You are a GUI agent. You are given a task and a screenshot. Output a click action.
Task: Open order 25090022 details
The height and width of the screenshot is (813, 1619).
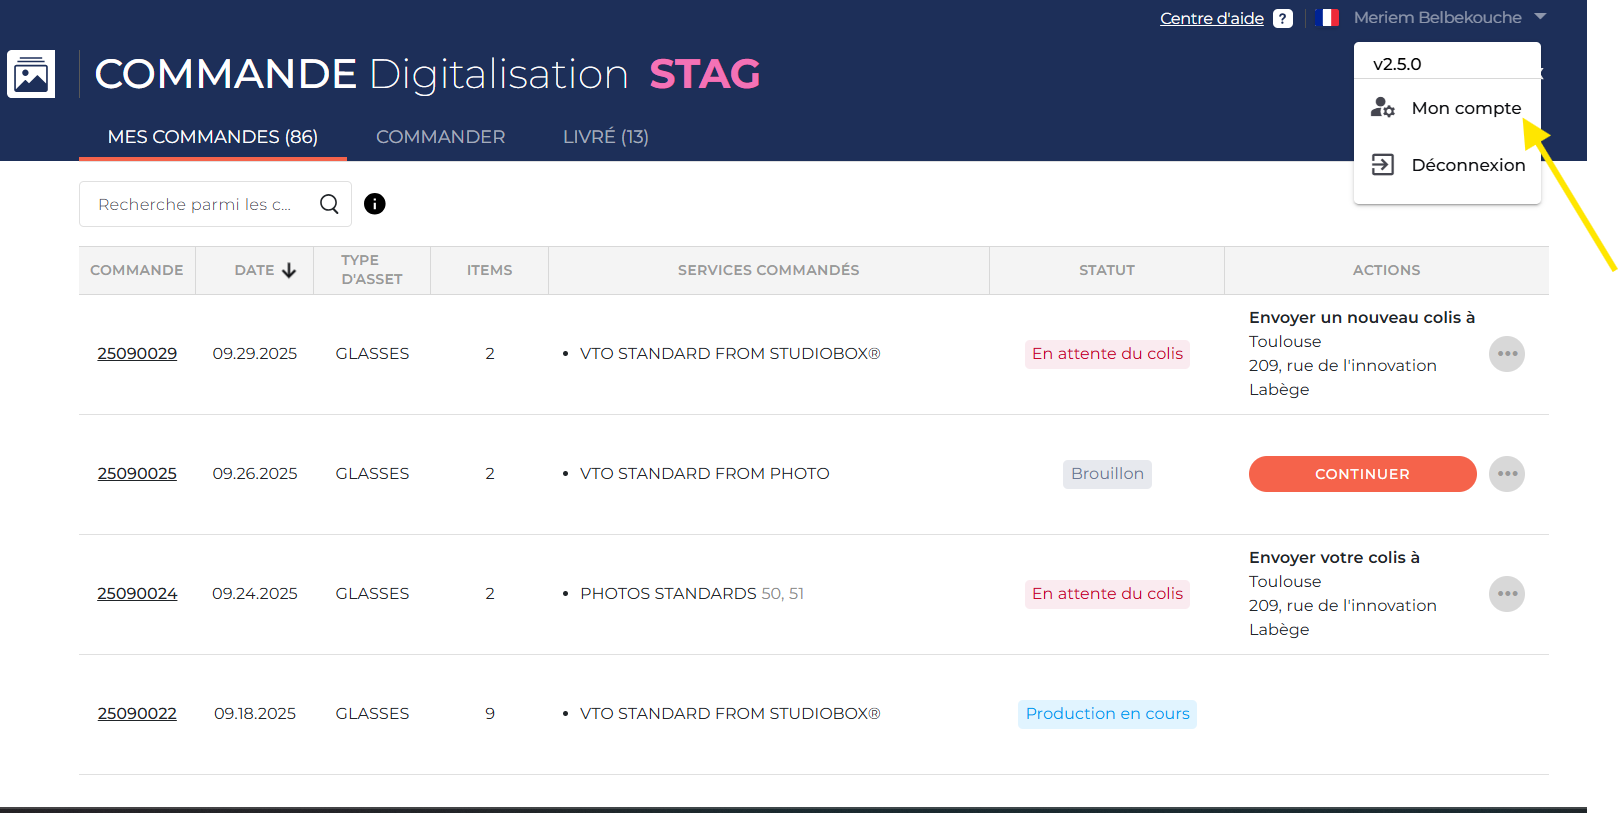pos(137,714)
